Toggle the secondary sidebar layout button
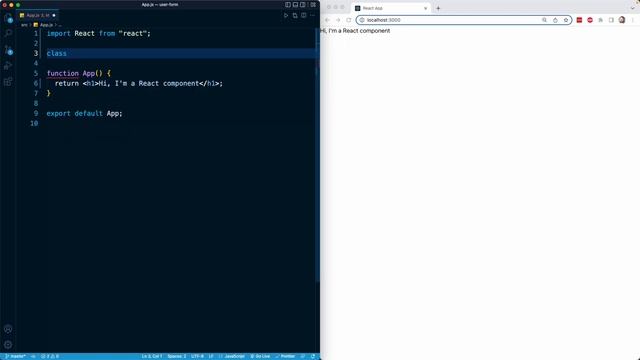 [303, 4]
